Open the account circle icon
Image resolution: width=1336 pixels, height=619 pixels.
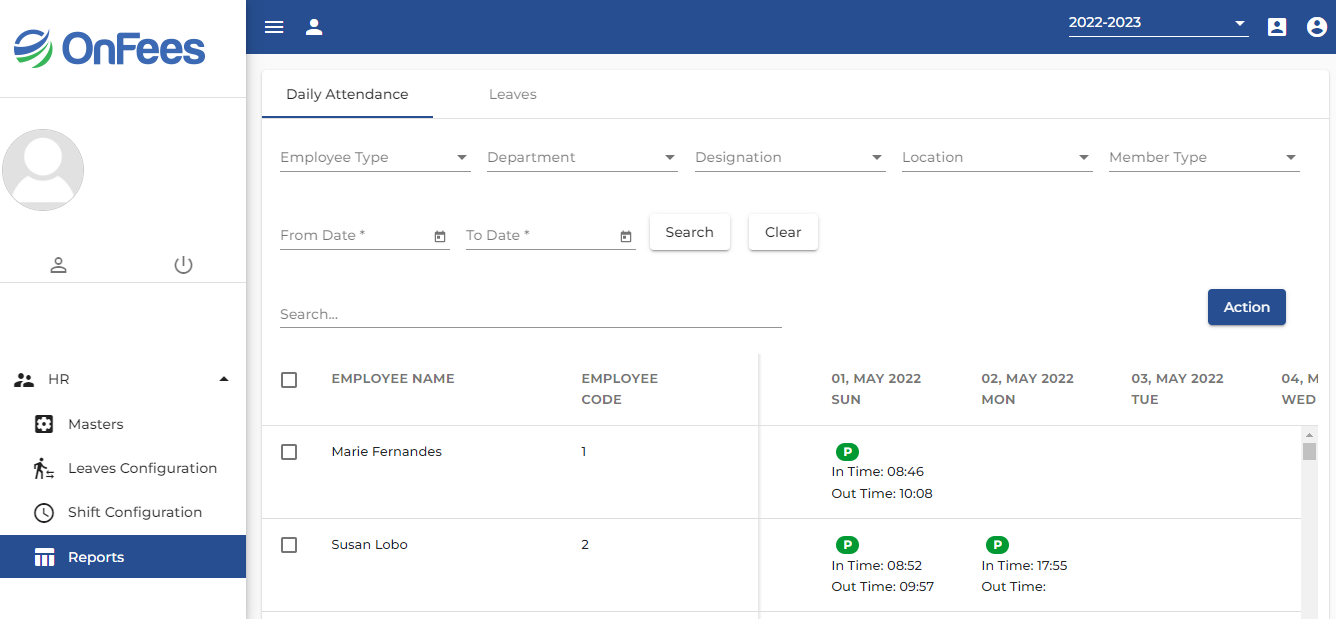click(1317, 27)
